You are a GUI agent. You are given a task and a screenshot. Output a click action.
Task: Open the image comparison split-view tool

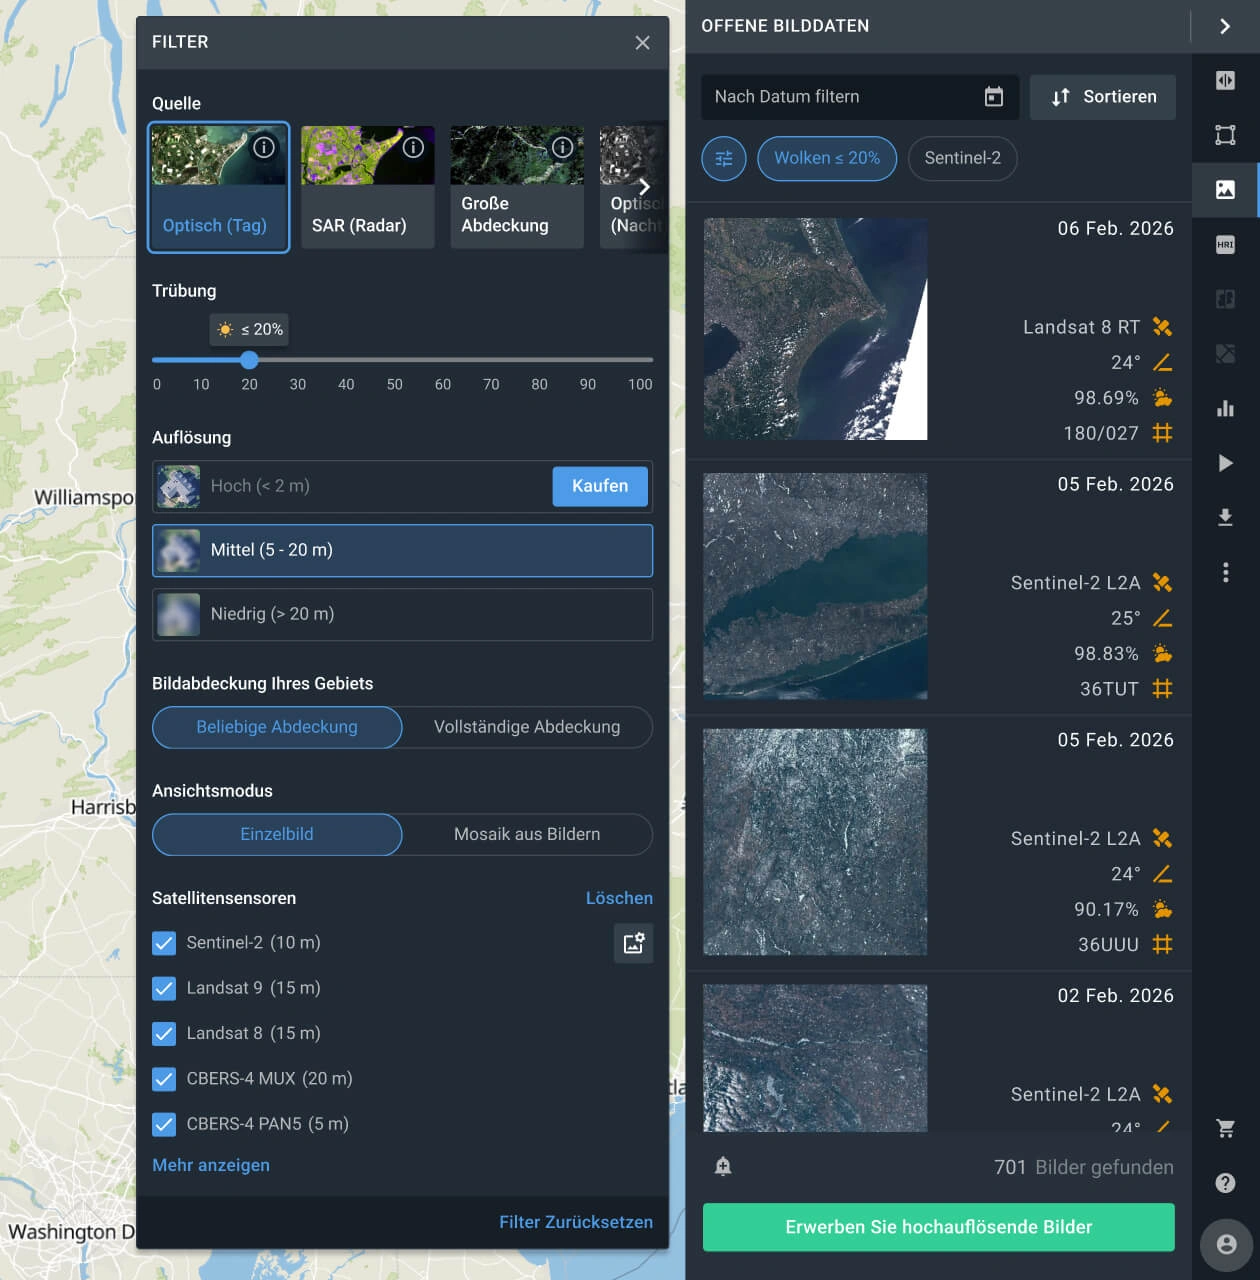[1226, 80]
